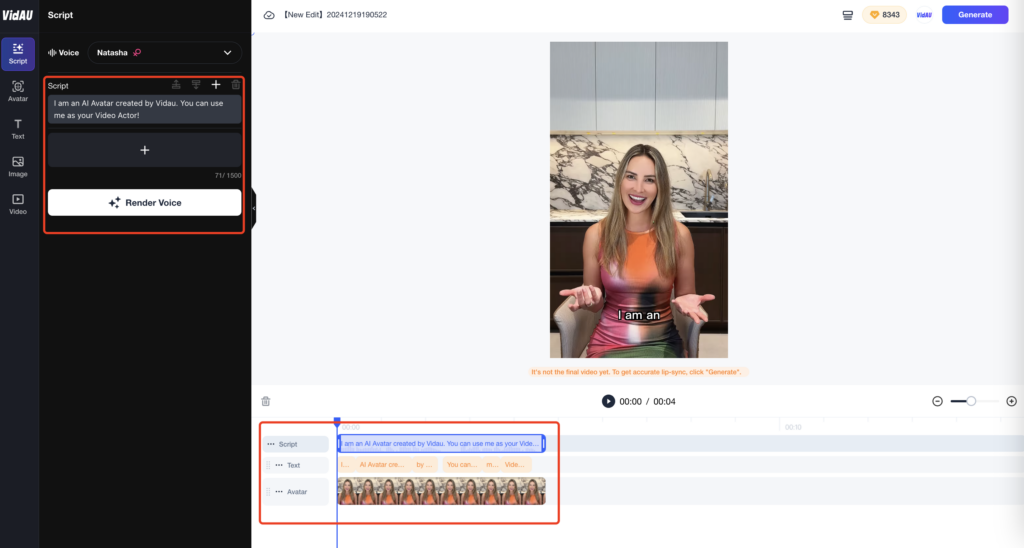Select the "by ..." text clip
This screenshot has height=548, width=1024.
[x=424, y=464]
